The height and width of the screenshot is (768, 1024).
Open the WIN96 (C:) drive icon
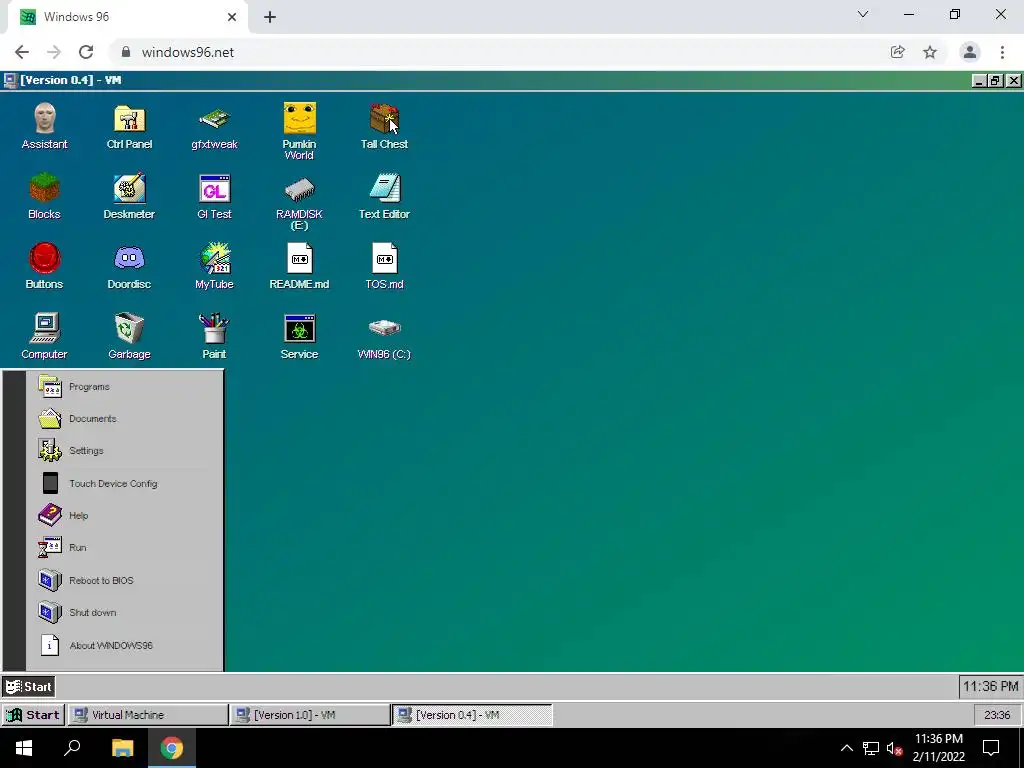tap(384, 336)
